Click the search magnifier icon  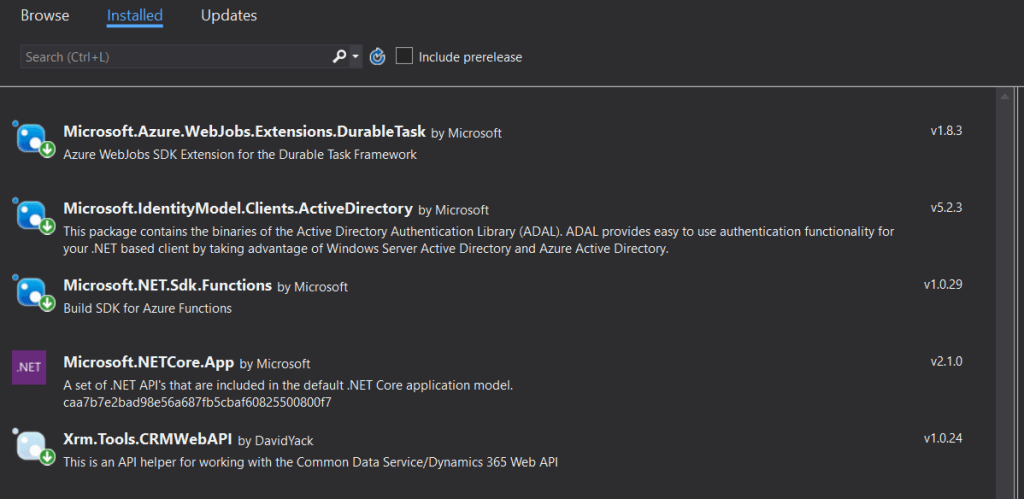click(x=340, y=57)
